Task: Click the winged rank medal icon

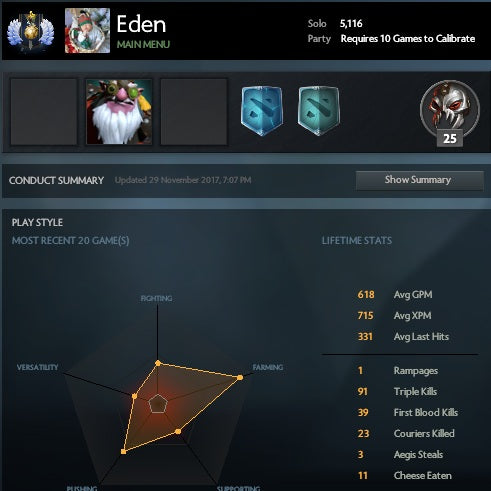Action: 31,31
